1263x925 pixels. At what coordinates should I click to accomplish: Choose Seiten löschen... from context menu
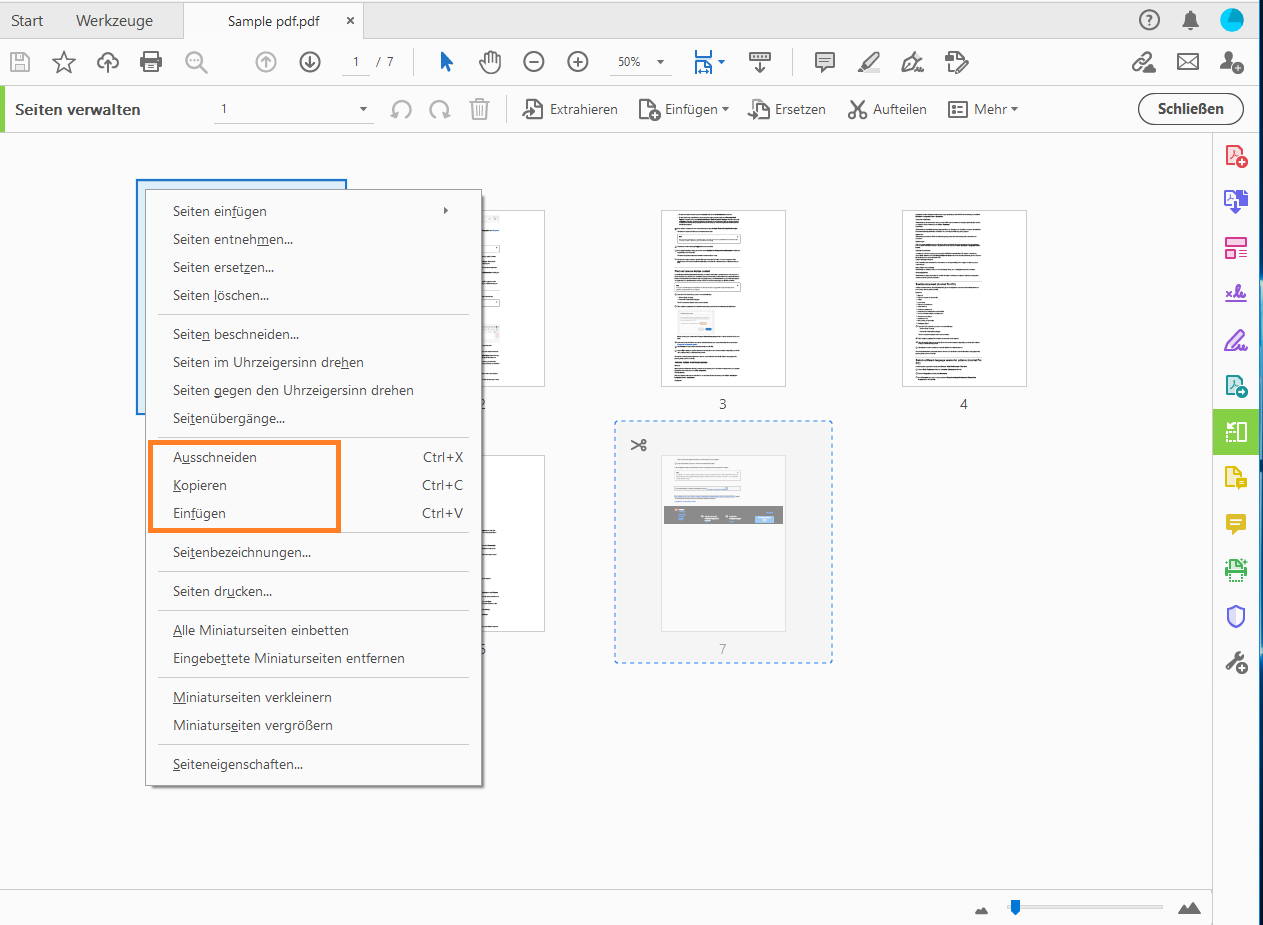(221, 295)
